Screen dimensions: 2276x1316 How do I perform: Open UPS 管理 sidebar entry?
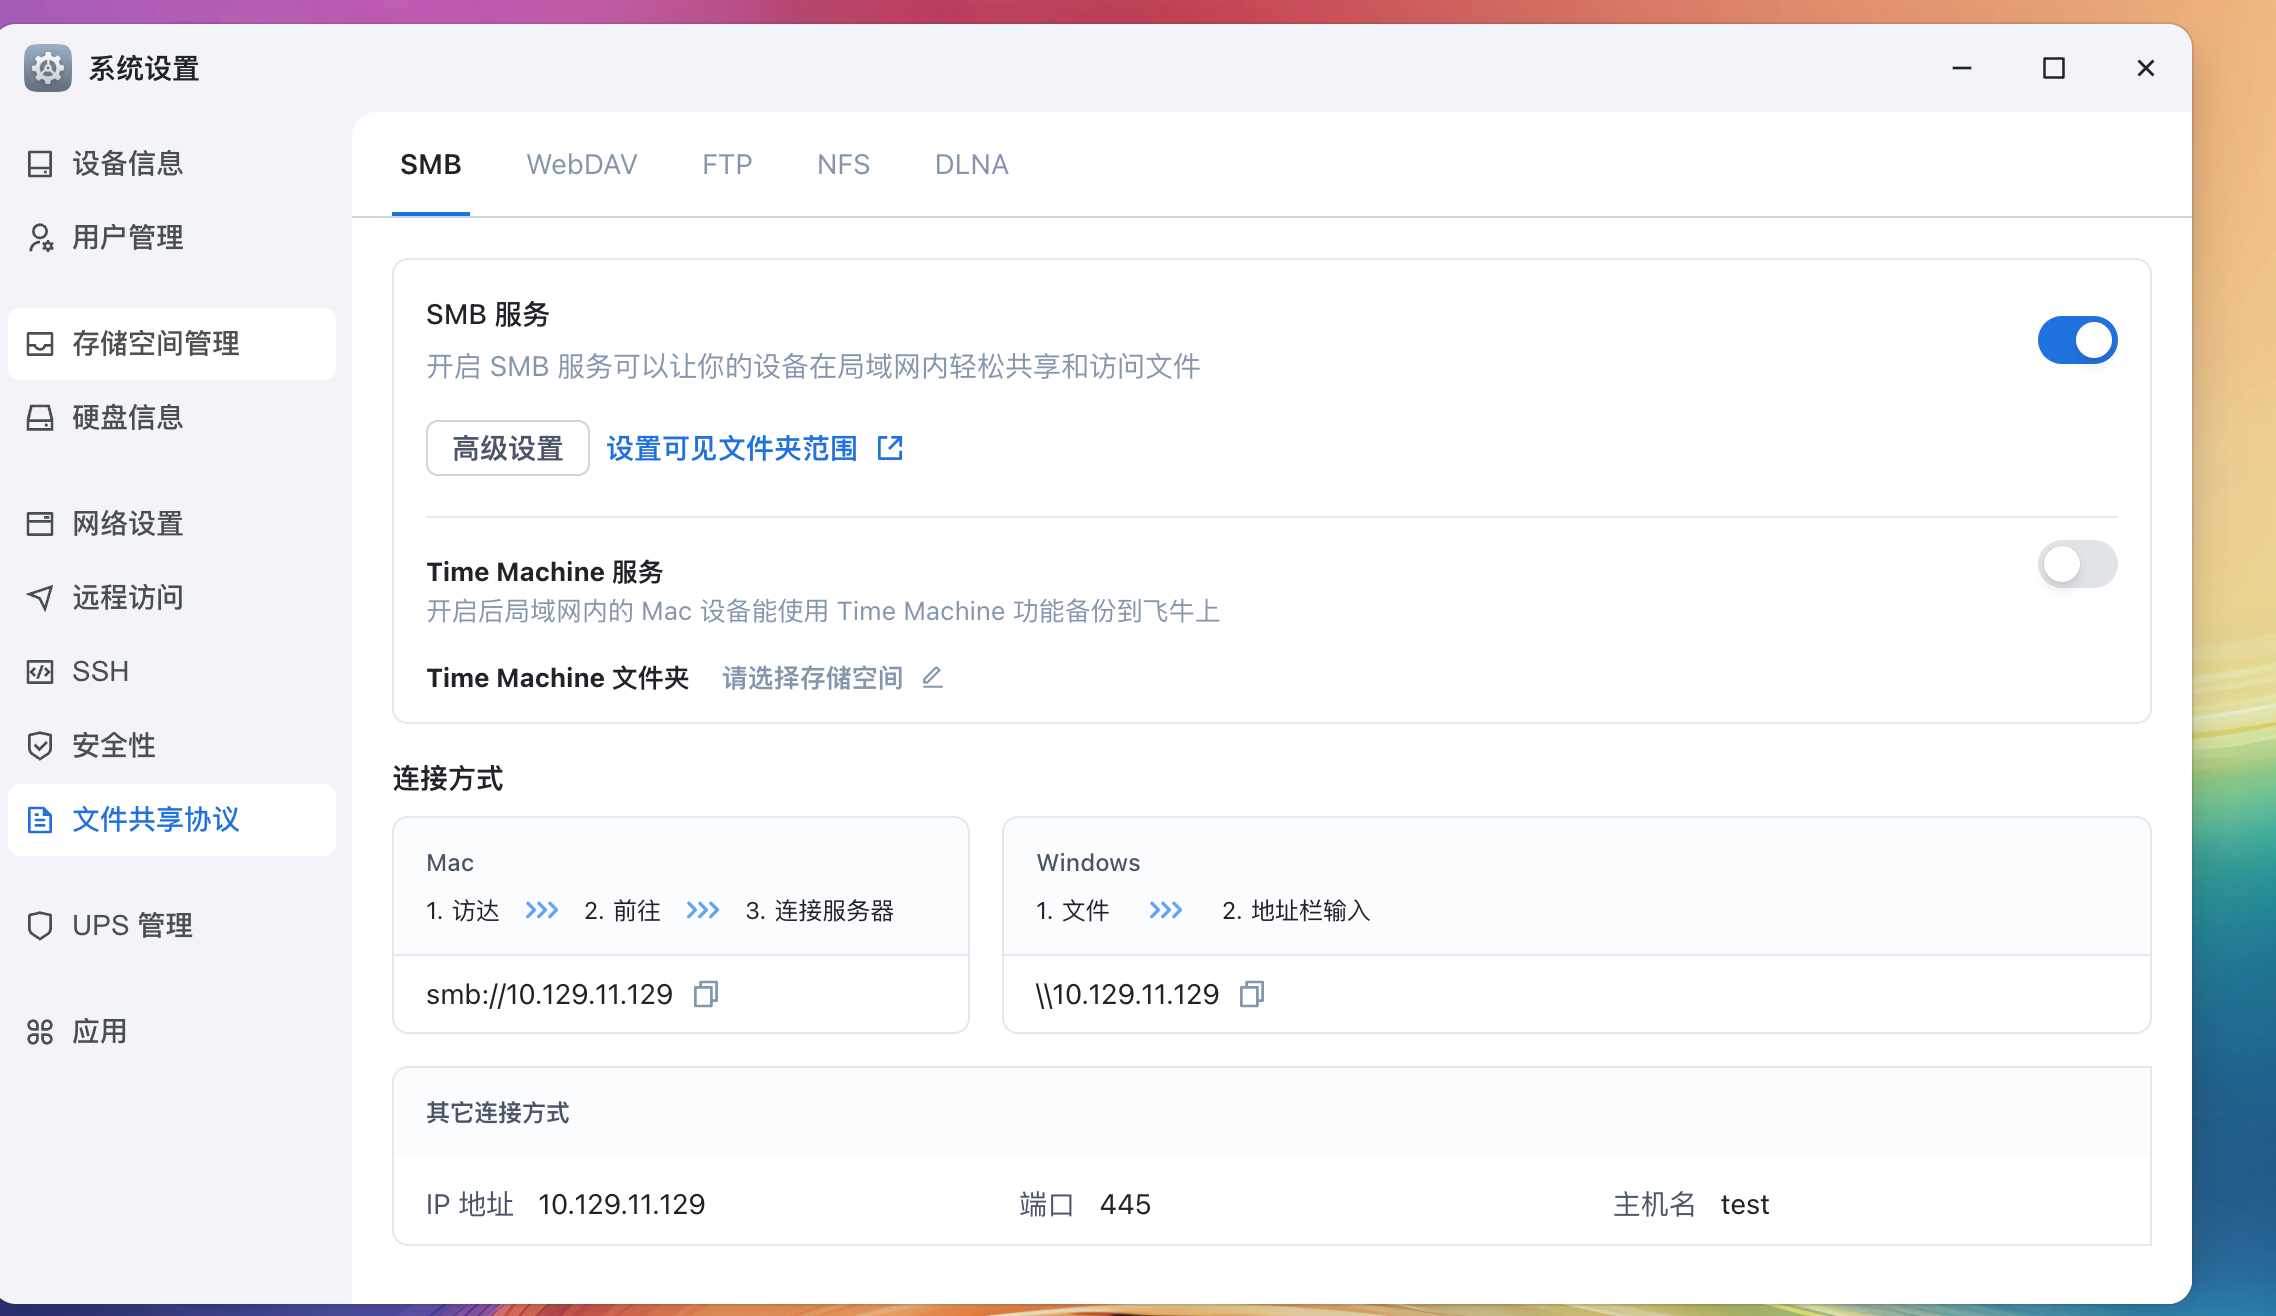pyautogui.click(x=172, y=926)
